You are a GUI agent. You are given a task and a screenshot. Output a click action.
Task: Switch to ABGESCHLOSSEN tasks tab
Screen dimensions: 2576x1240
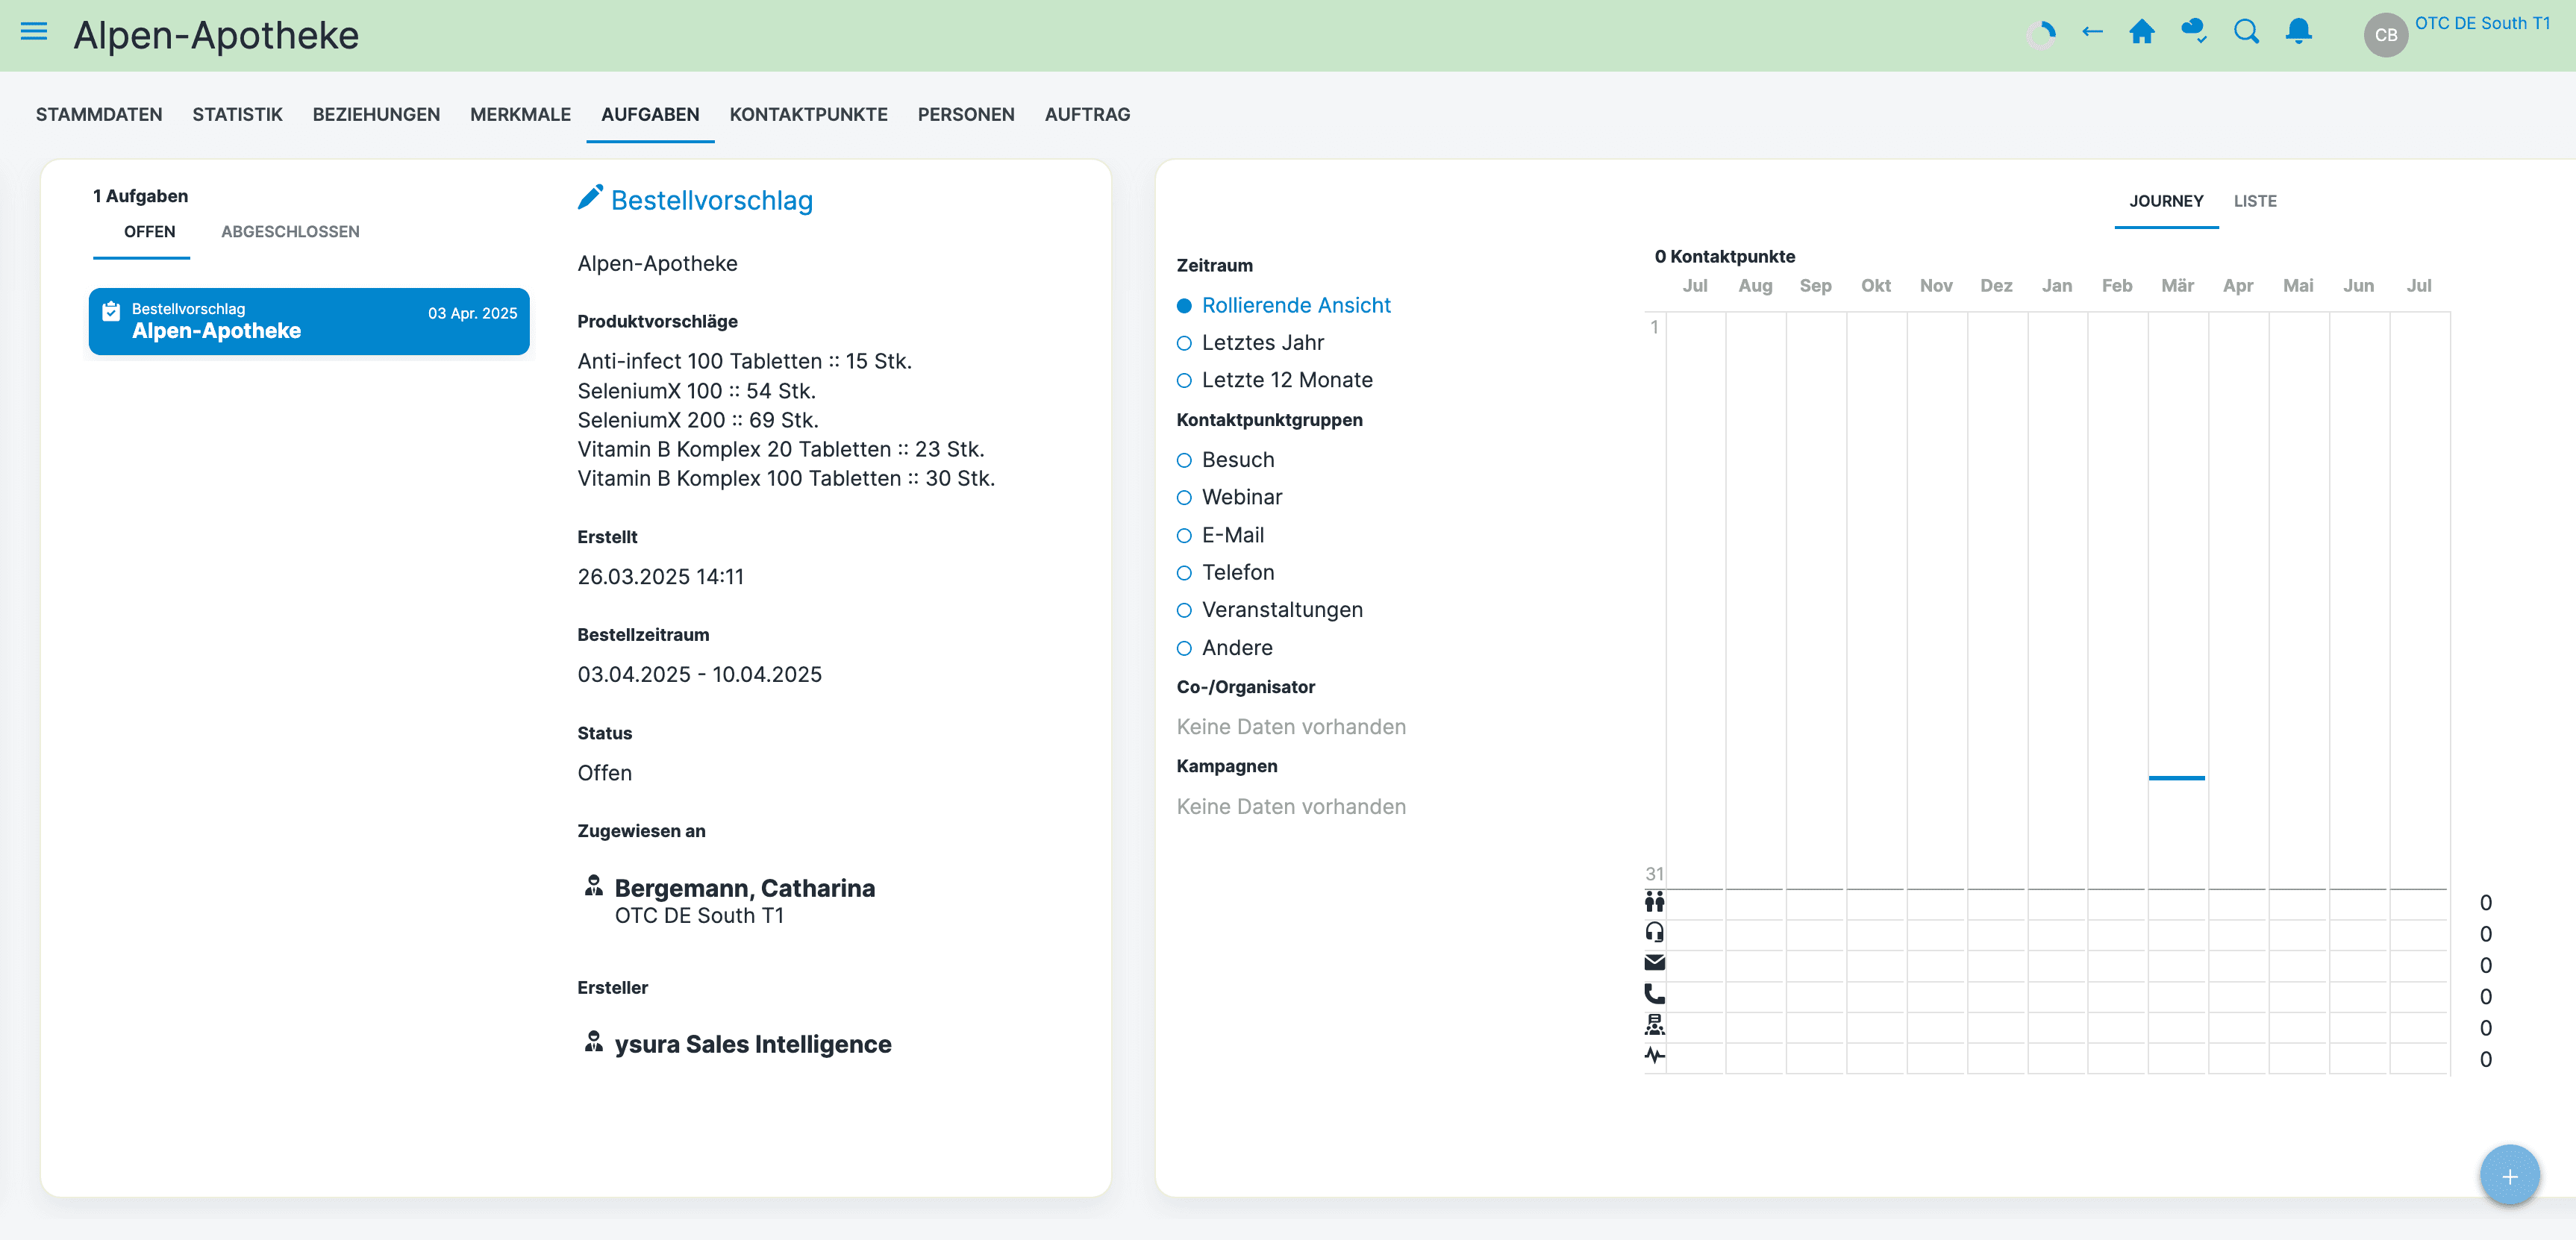coord(290,232)
